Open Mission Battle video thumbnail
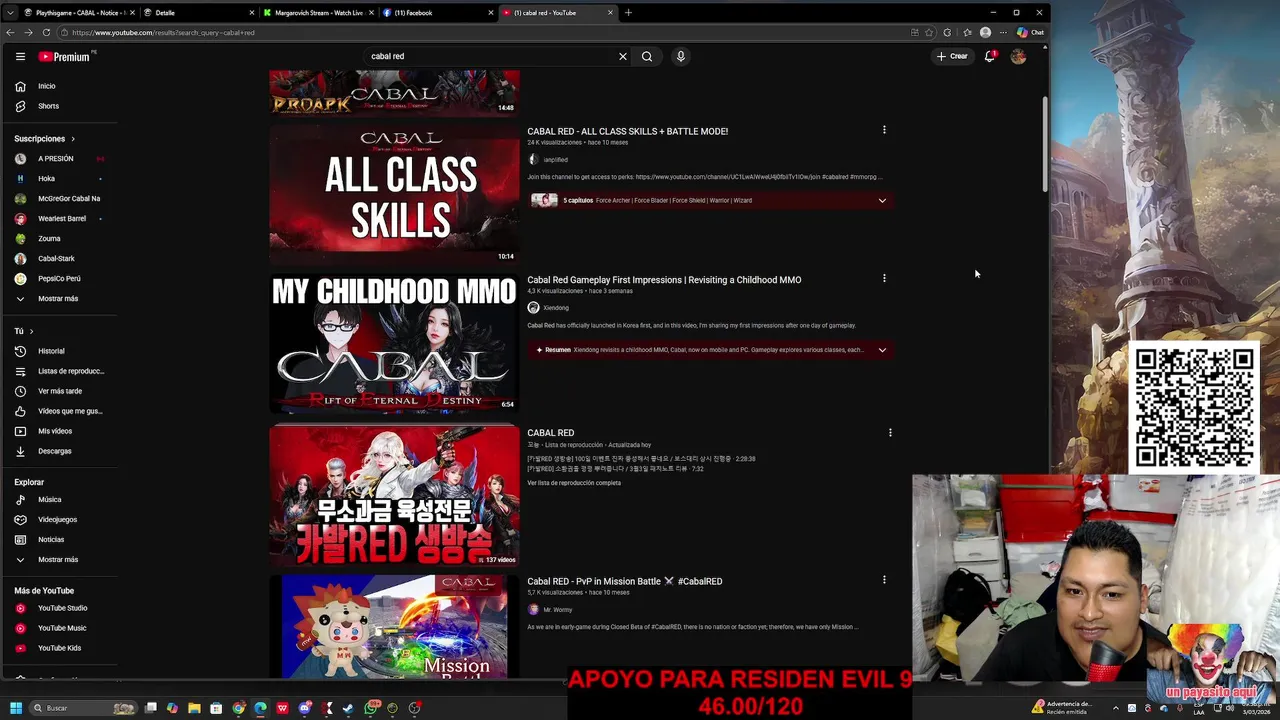Screen dimensions: 1280x720 pyautogui.click(x=394, y=627)
